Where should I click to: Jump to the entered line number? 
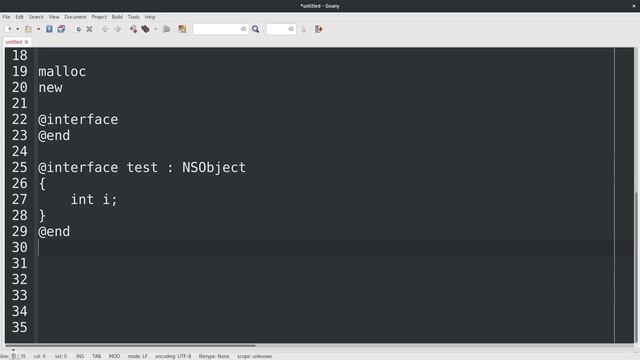click(x=303, y=29)
